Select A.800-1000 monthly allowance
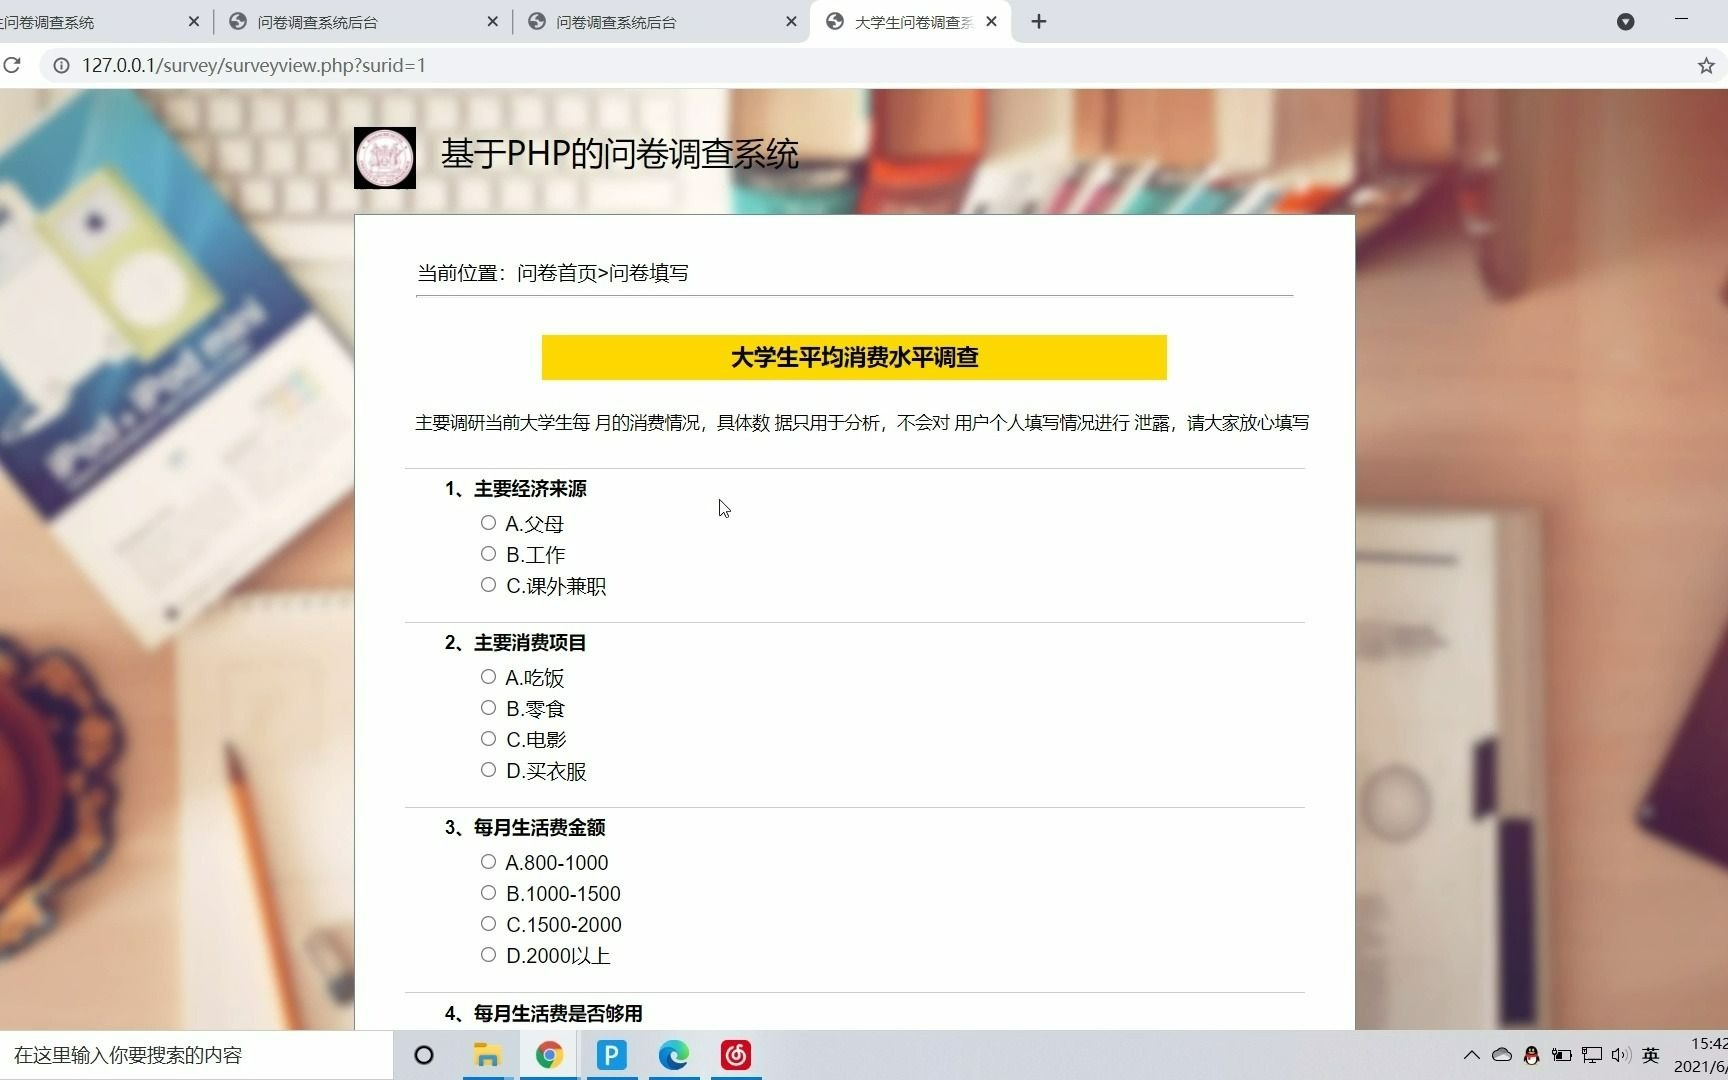 [488, 862]
